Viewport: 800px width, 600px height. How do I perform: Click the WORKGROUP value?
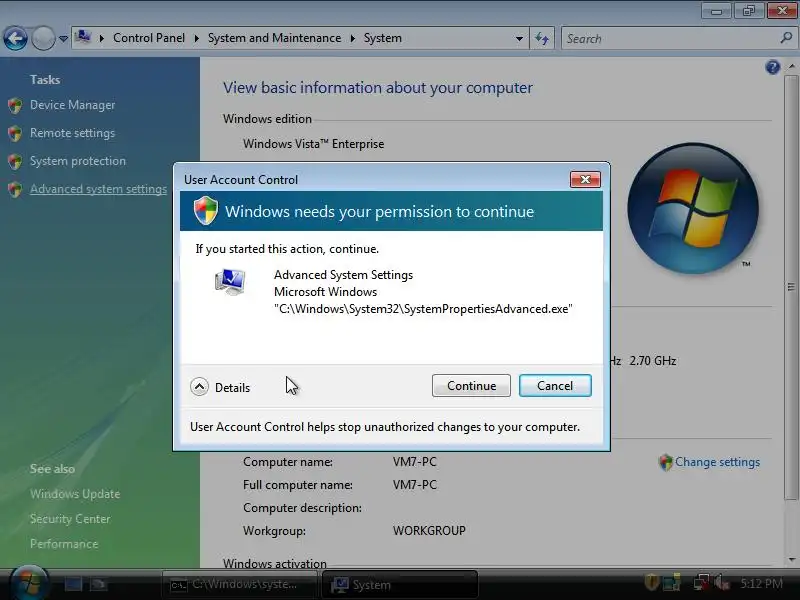(x=429, y=531)
